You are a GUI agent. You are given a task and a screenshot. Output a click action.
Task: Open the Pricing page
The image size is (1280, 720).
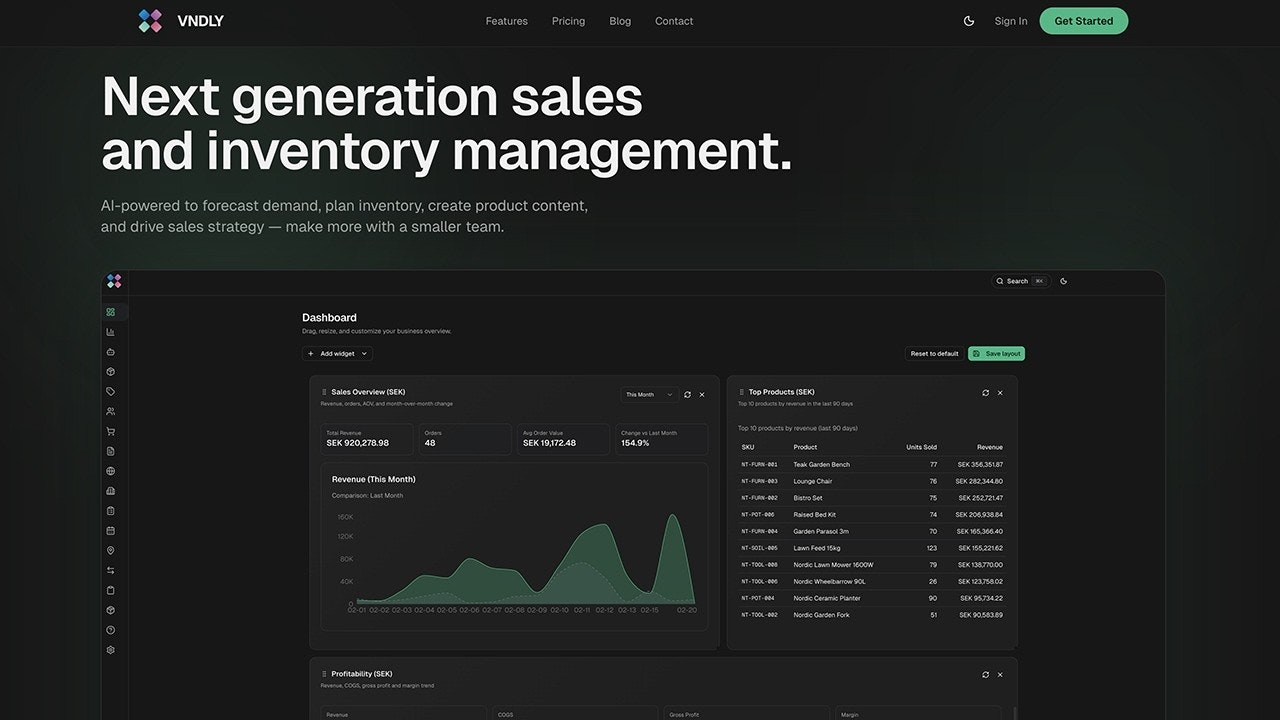(568, 21)
